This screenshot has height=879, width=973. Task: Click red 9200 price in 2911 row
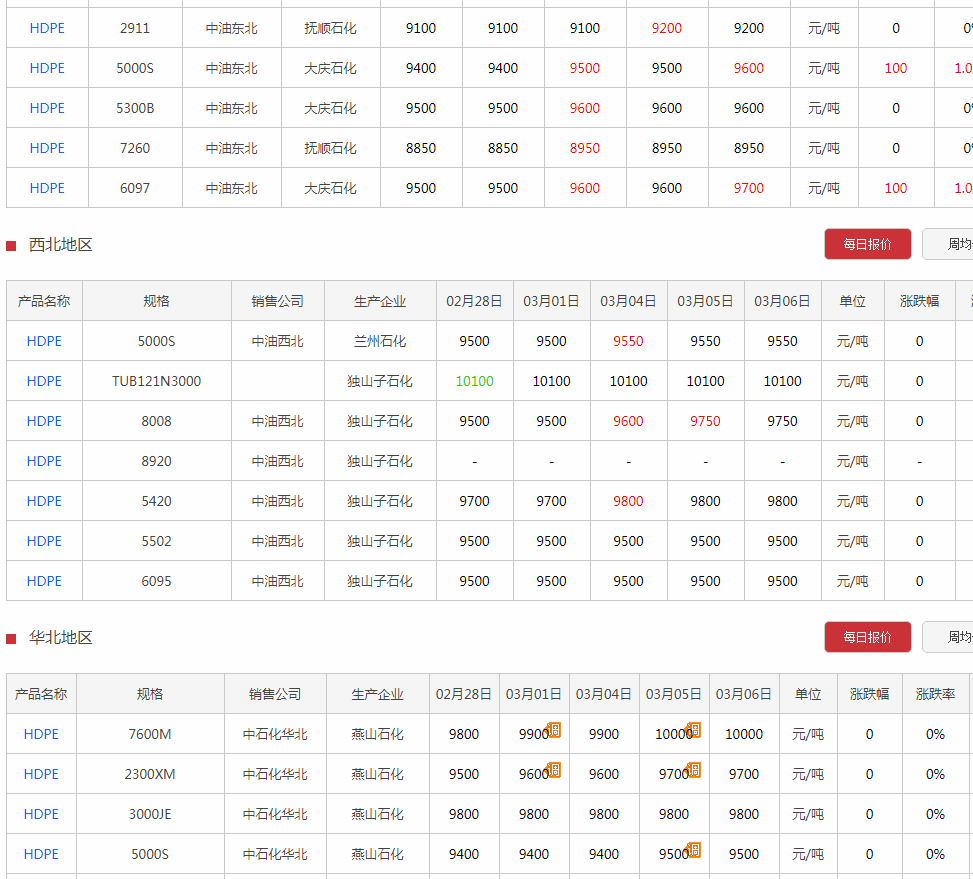pyautogui.click(x=667, y=29)
